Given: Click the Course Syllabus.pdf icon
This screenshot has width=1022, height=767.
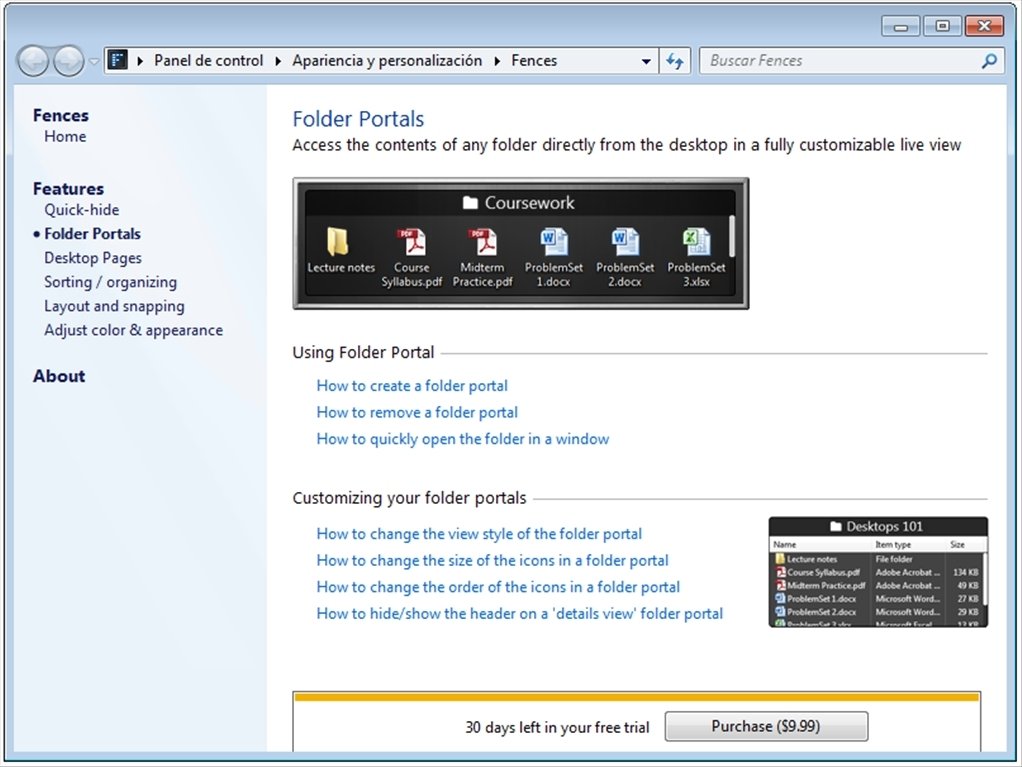Looking at the screenshot, I should 411,242.
